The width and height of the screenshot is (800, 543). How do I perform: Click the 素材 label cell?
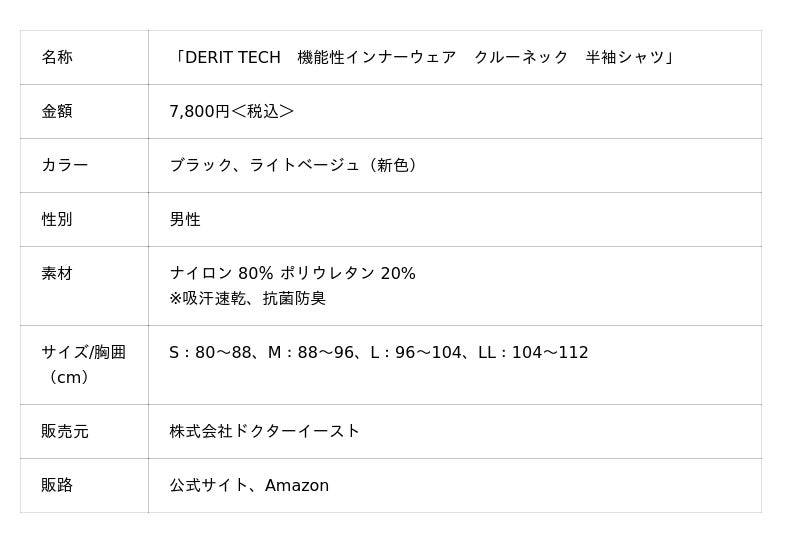(57, 273)
